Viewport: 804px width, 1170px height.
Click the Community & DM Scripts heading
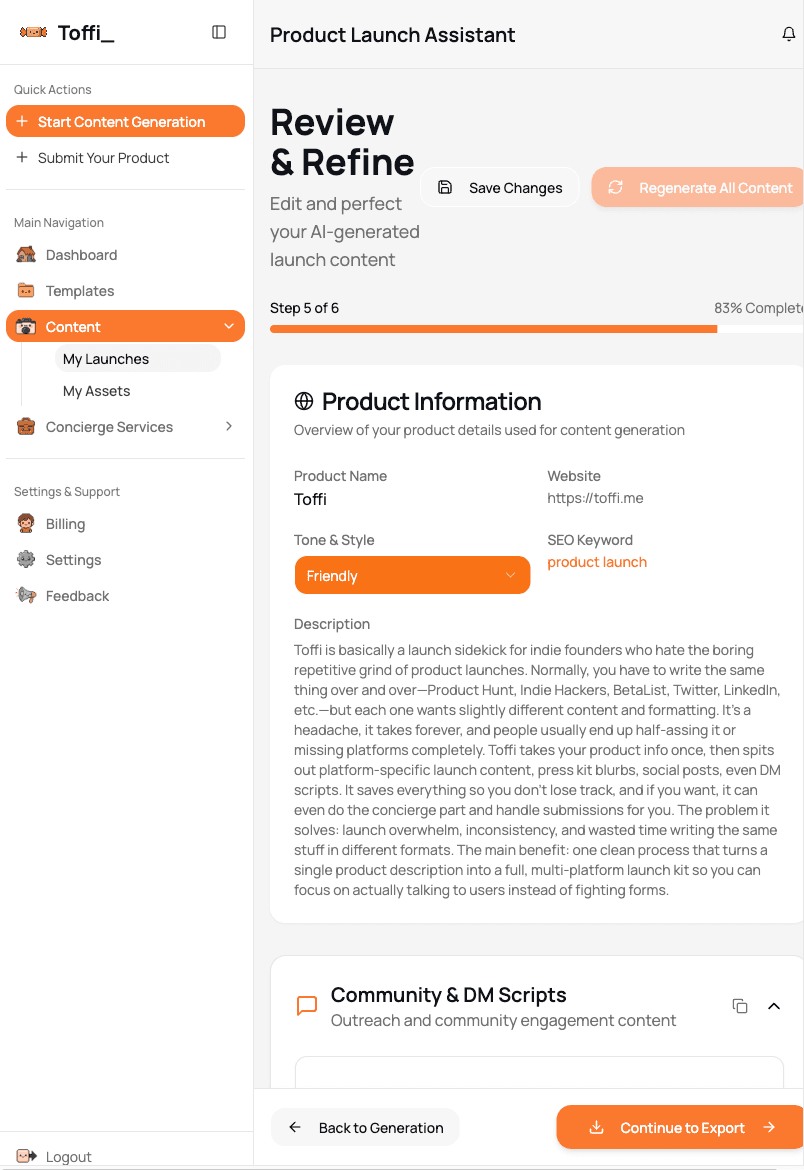tap(448, 994)
